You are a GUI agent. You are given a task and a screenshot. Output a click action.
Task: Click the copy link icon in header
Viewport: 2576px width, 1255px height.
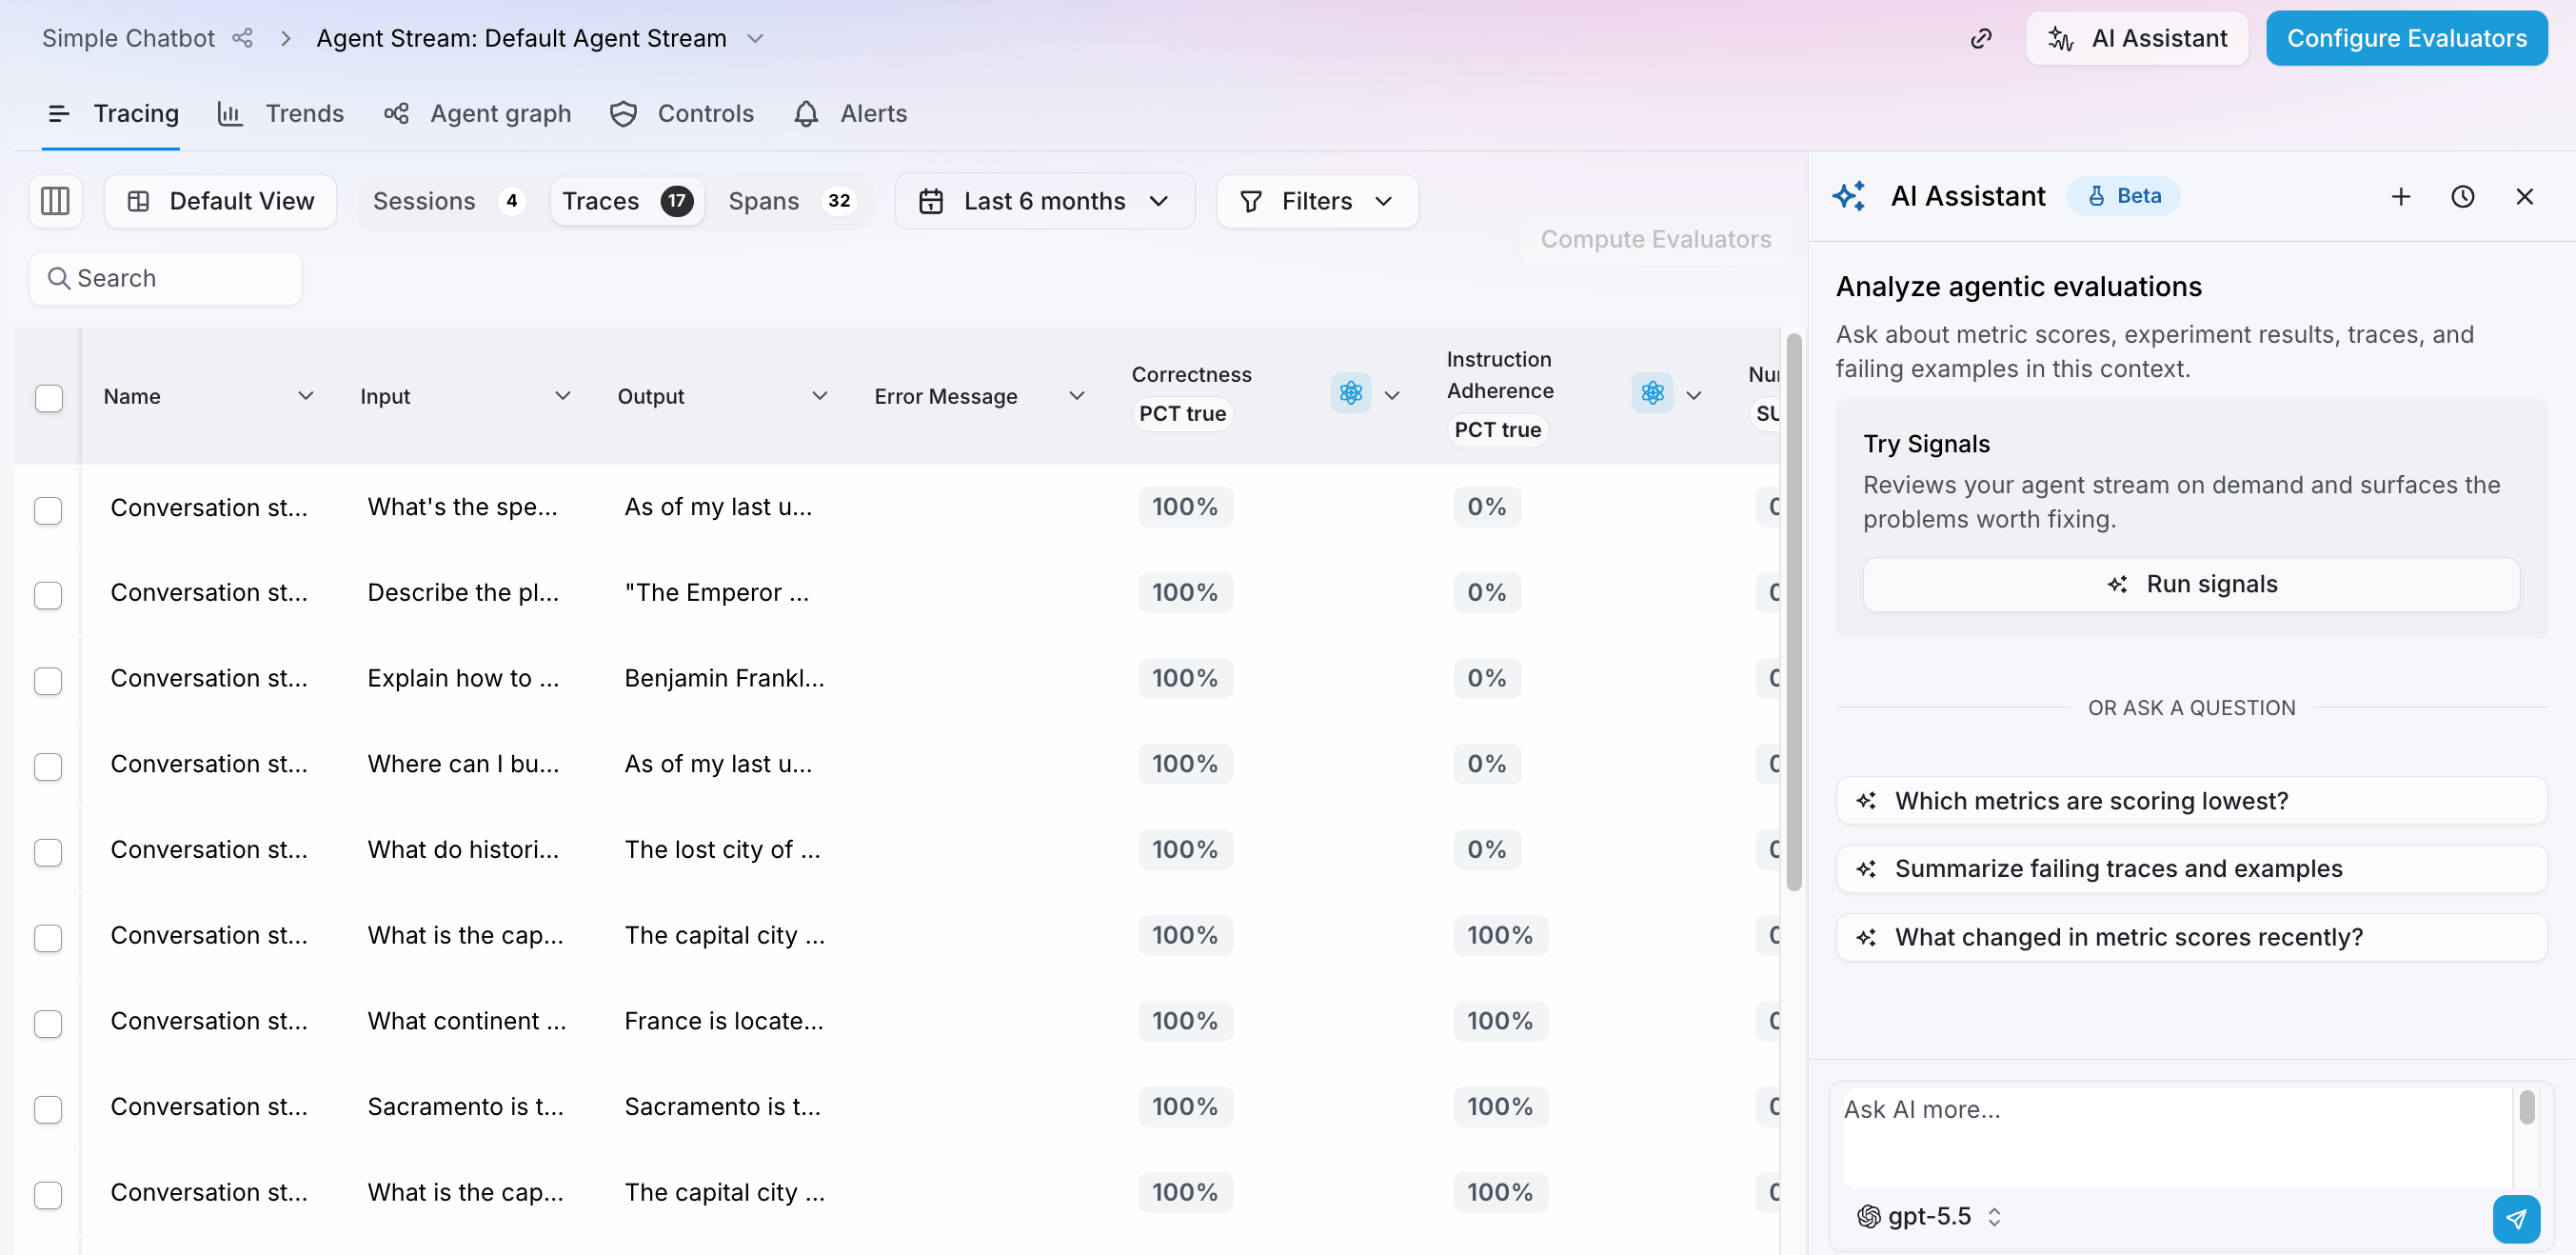(x=1980, y=38)
